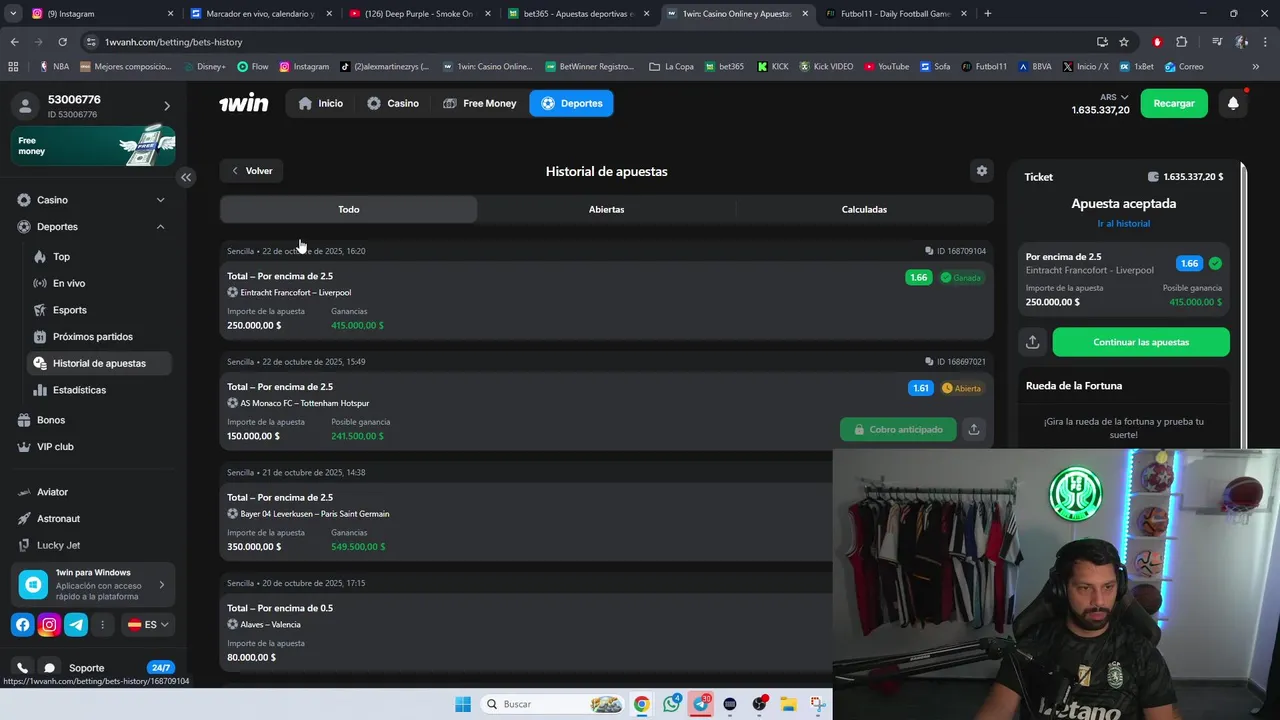Open Snipping Tool from the taskbar

(817, 704)
